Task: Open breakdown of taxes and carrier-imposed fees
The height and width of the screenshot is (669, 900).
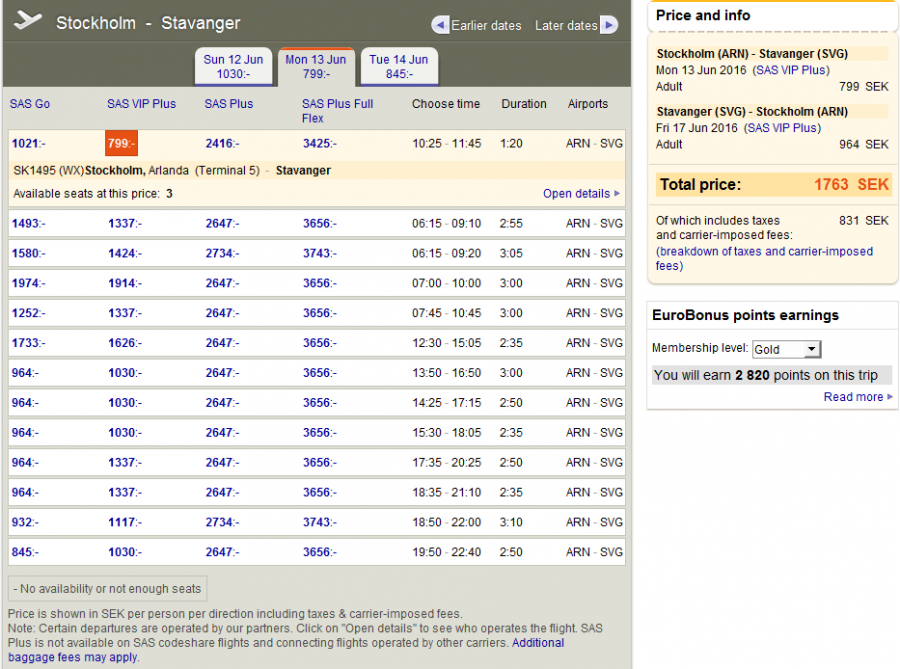Action: (x=764, y=259)
